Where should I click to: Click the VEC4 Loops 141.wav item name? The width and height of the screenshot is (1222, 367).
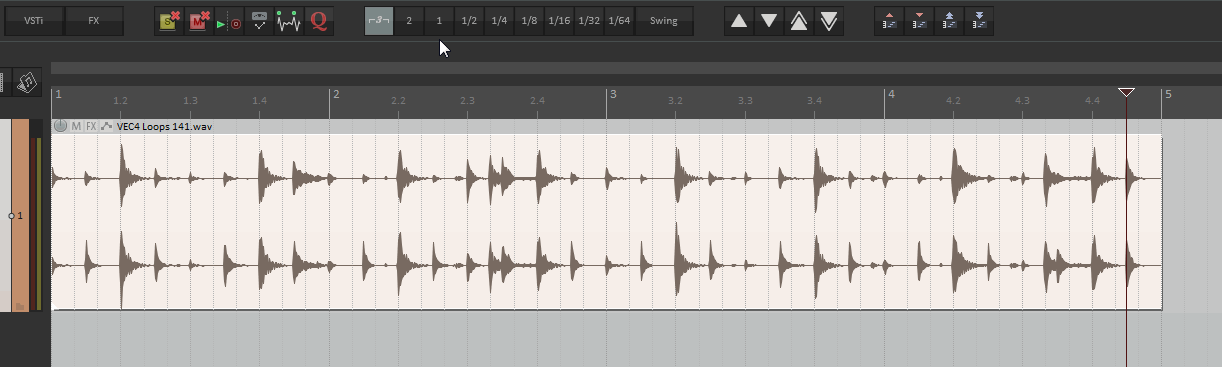point(164,127)
